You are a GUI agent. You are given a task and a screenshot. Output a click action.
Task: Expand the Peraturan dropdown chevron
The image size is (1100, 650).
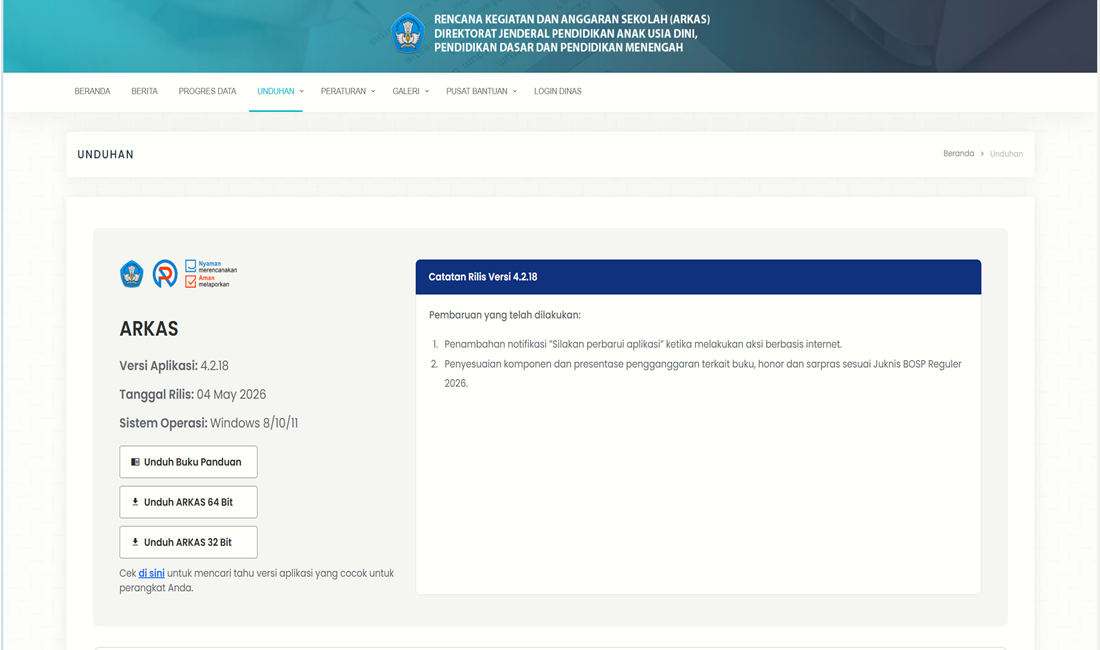click(373, 91)
